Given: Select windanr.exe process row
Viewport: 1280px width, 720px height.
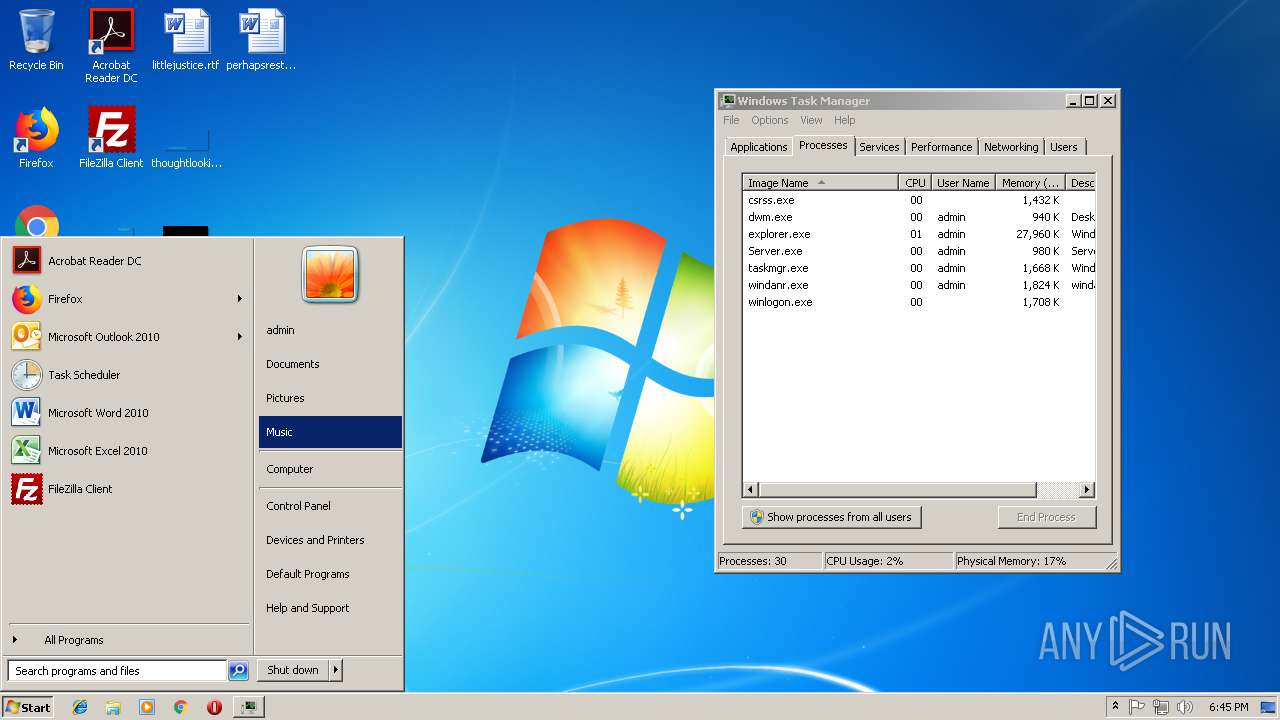Looking at the screenshot, I should [919, 285].
